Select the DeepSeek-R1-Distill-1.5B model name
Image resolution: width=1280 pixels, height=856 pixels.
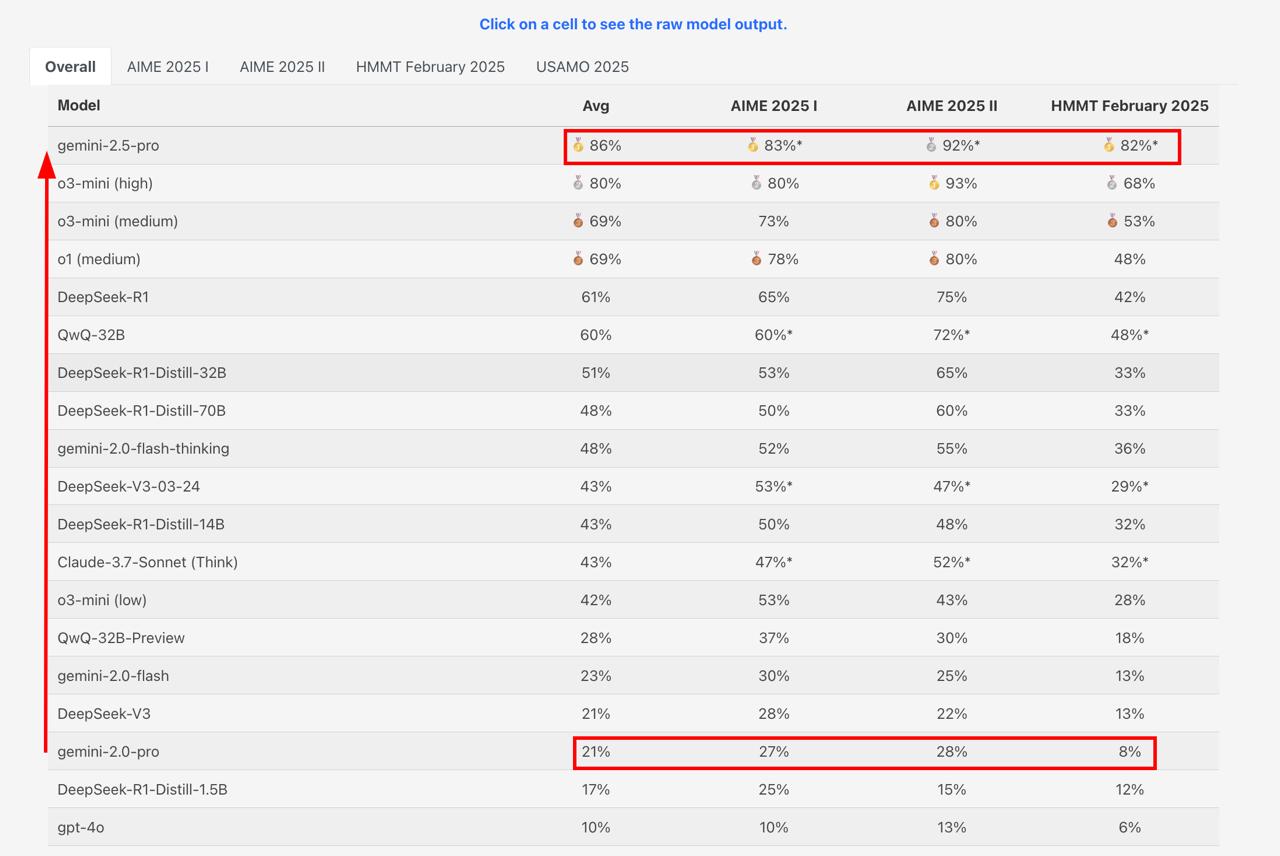(x=142, y=790)
